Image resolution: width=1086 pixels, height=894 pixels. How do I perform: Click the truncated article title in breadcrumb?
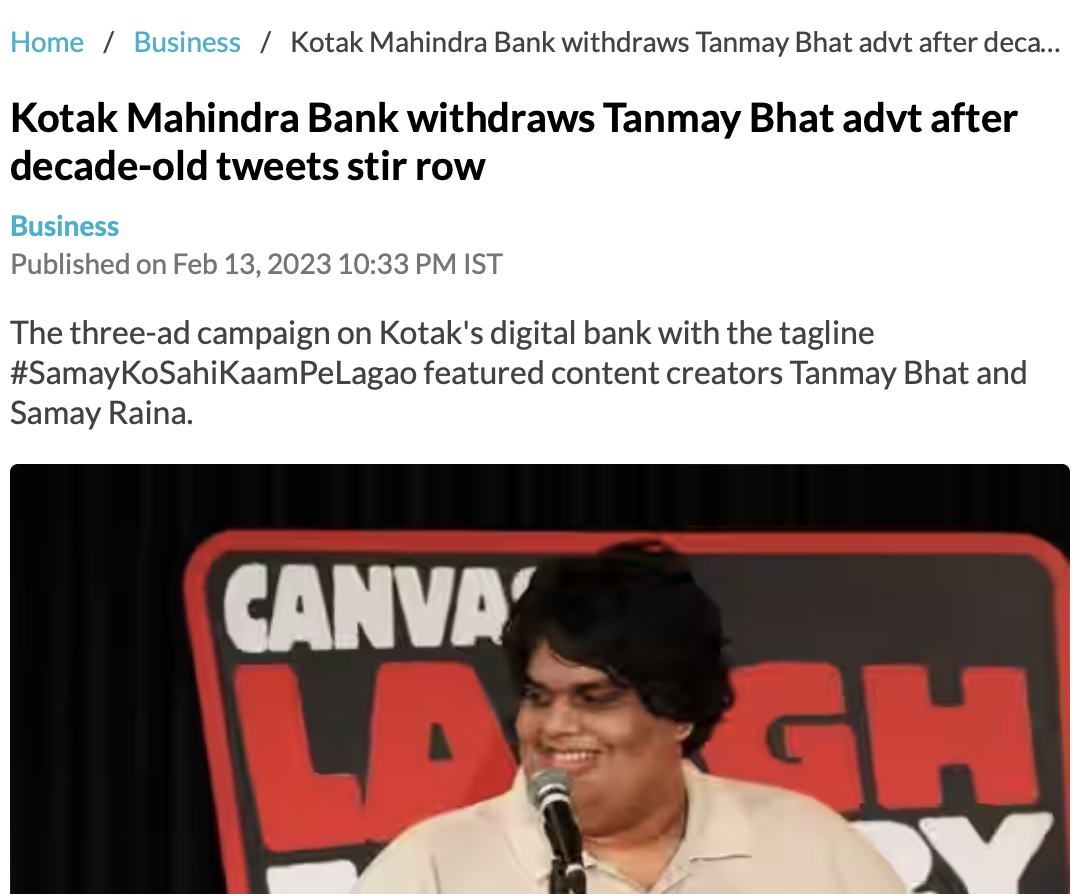675,42
